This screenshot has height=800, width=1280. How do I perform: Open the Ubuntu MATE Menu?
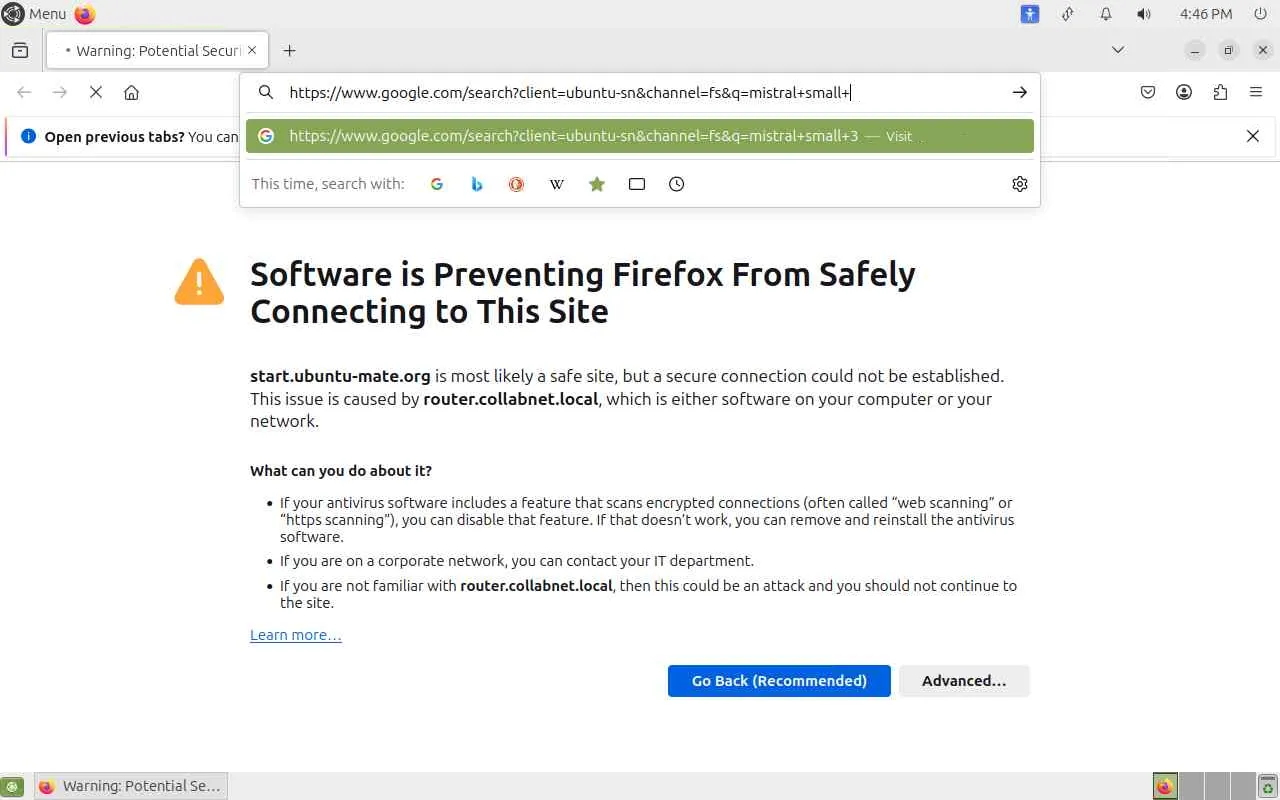tap(36, 14)
